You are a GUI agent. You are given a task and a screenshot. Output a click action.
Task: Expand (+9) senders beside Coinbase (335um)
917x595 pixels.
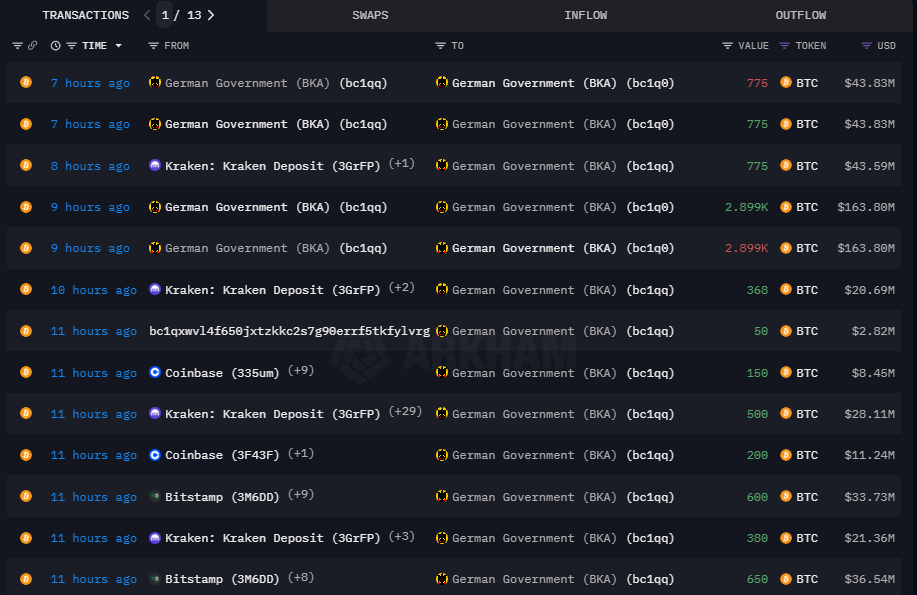coord(301,370)
